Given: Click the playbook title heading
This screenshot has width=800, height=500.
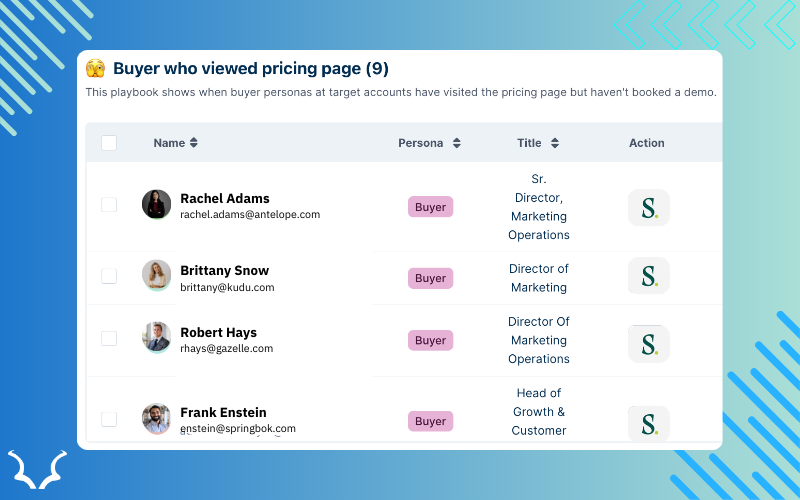Looking at the screenshot, I should tap(250, 69).
